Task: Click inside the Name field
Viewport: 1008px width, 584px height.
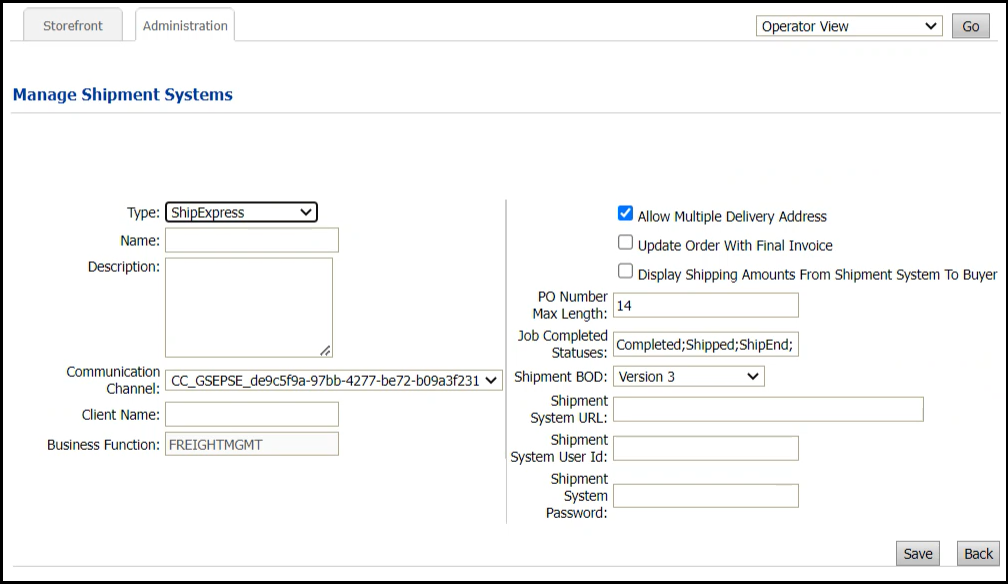Action: tap(252, 240)
